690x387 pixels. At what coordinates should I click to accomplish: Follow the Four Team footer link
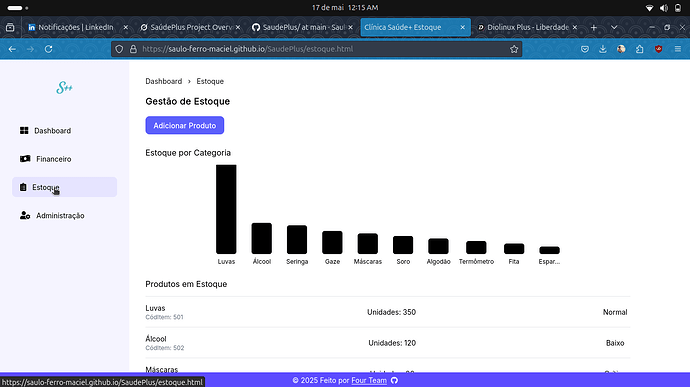pyautogui.click(x=369, y=380)
